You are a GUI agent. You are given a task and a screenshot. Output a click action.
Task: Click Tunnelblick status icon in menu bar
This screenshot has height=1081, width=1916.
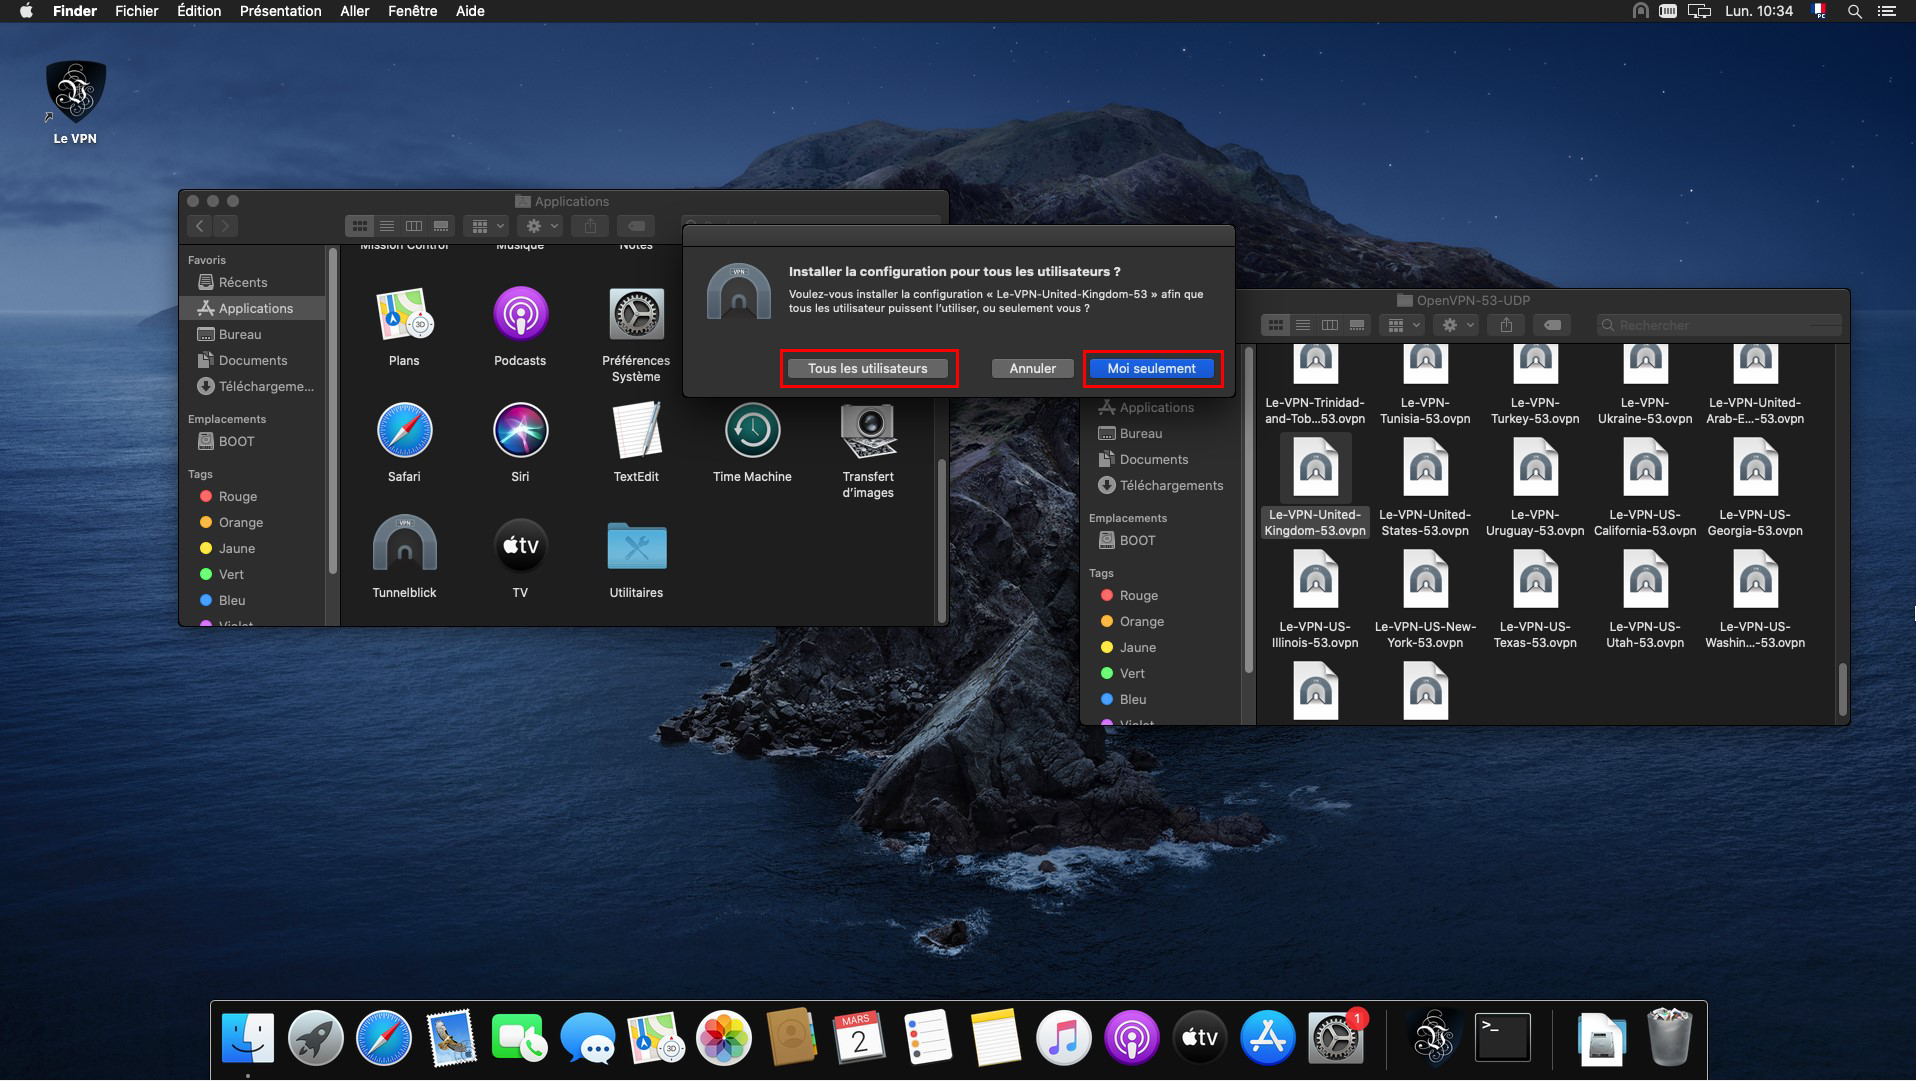coord(1640,11)
